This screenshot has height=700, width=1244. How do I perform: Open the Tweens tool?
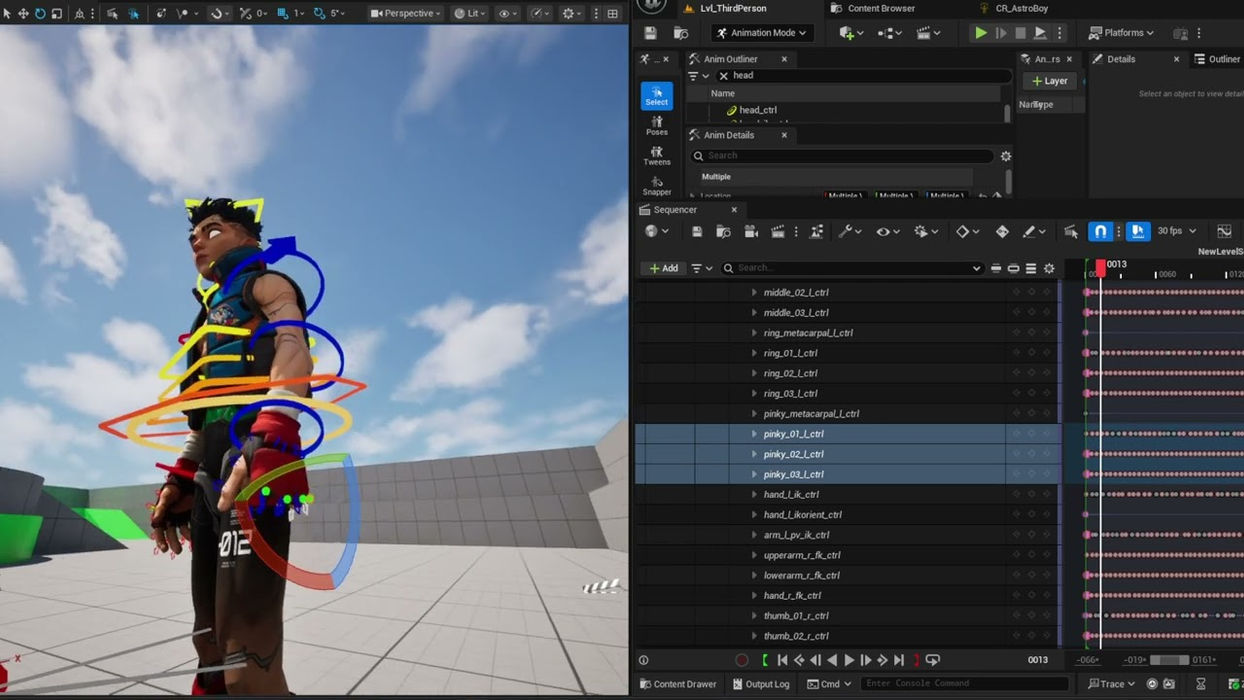[657, 156]
